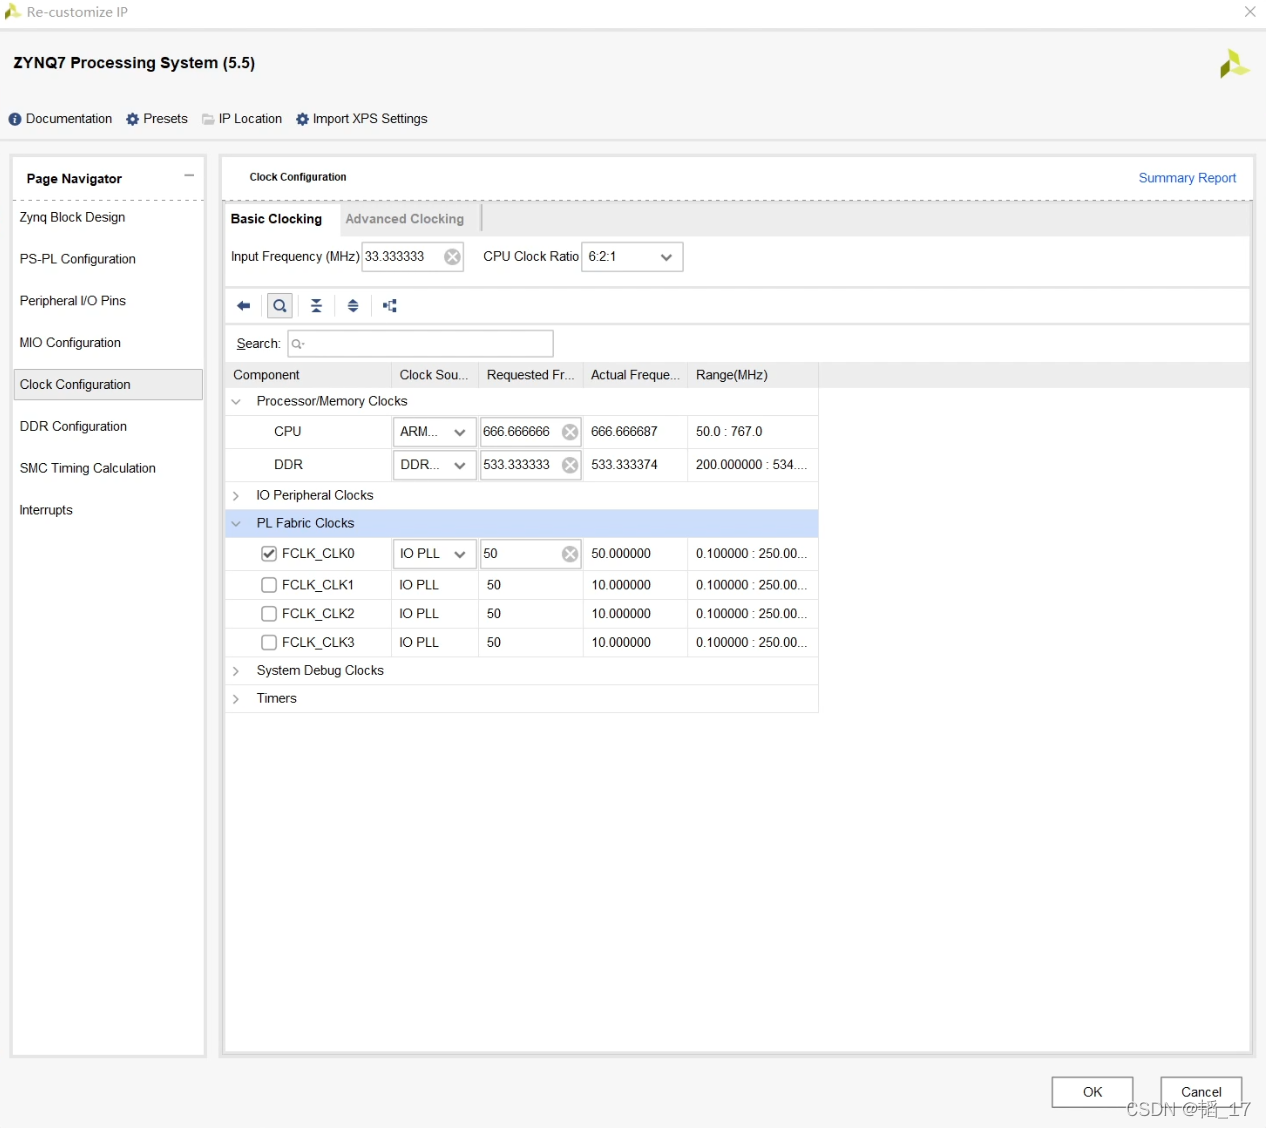The width and height of the screenshot is (1266, 1128).
Task: Click the back arrow toolbar icon
Action: coord(243,306)
